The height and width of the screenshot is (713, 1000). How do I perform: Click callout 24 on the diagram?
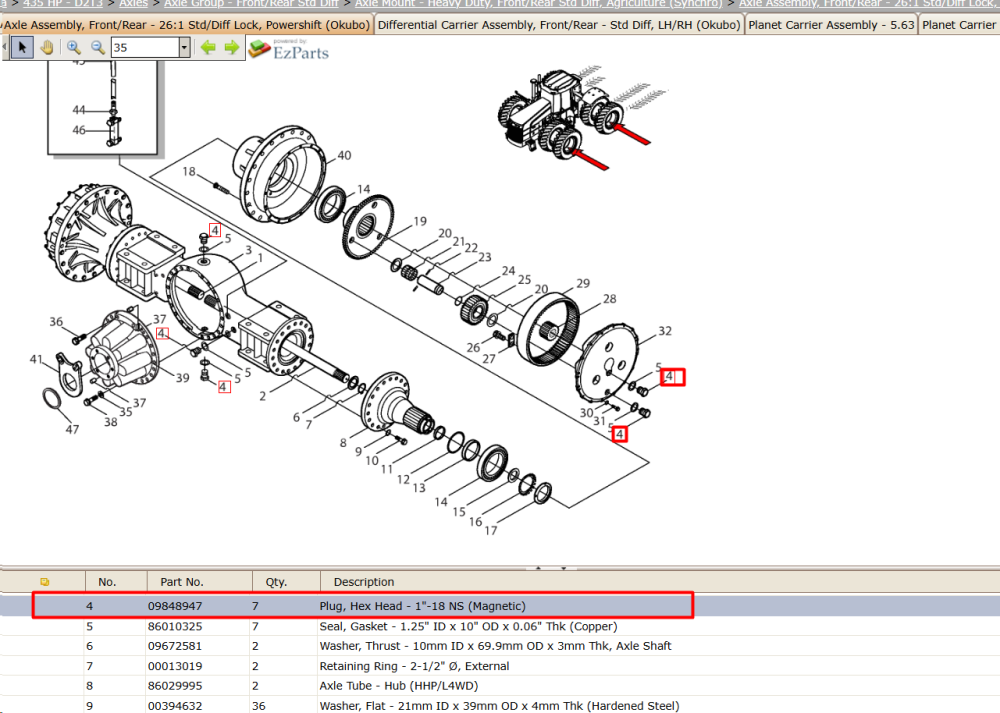[x=508, y=270]
